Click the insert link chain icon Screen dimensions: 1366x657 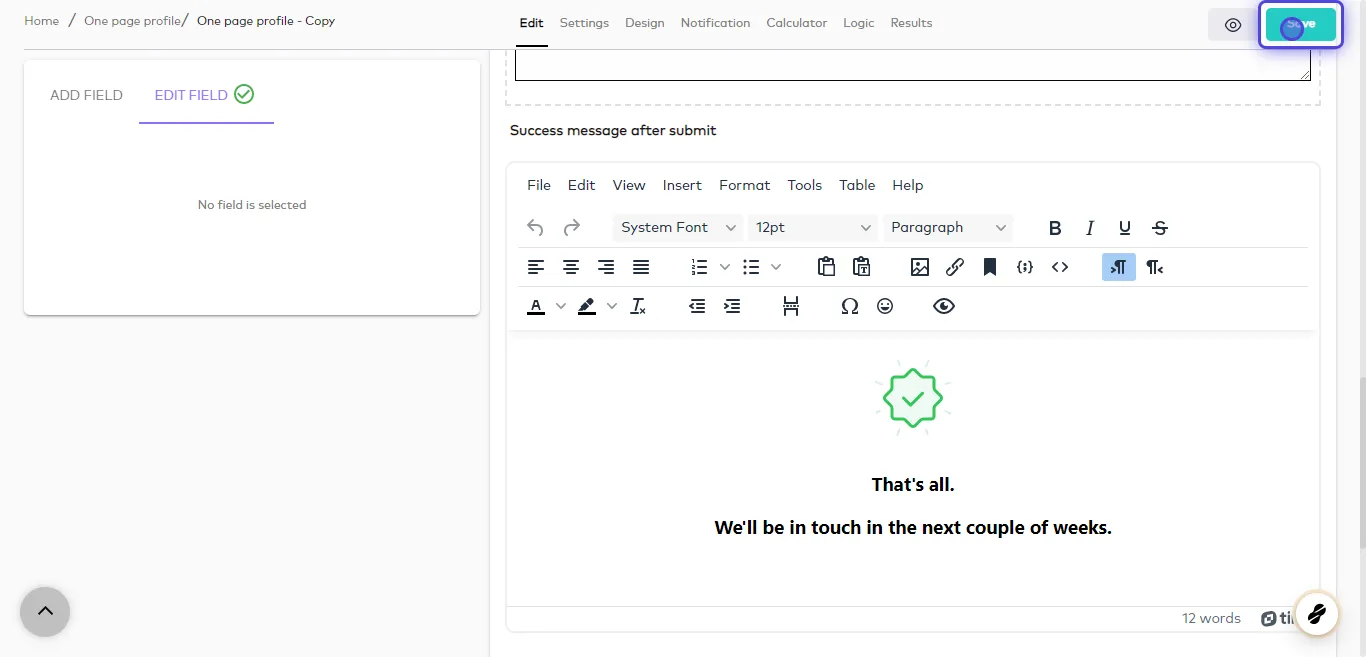(x=955, y=267)
